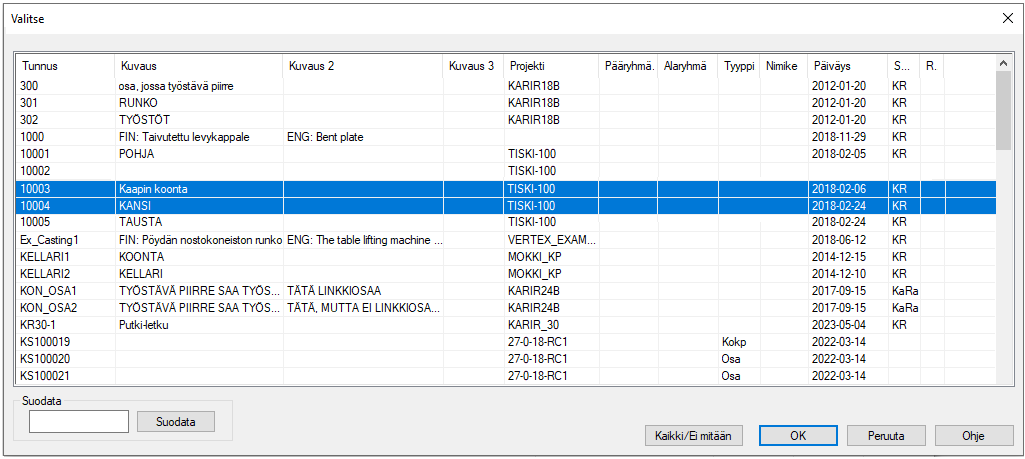Click the OK button
The width and height of the screenshot is (1025, 459).
pos(797,436)
